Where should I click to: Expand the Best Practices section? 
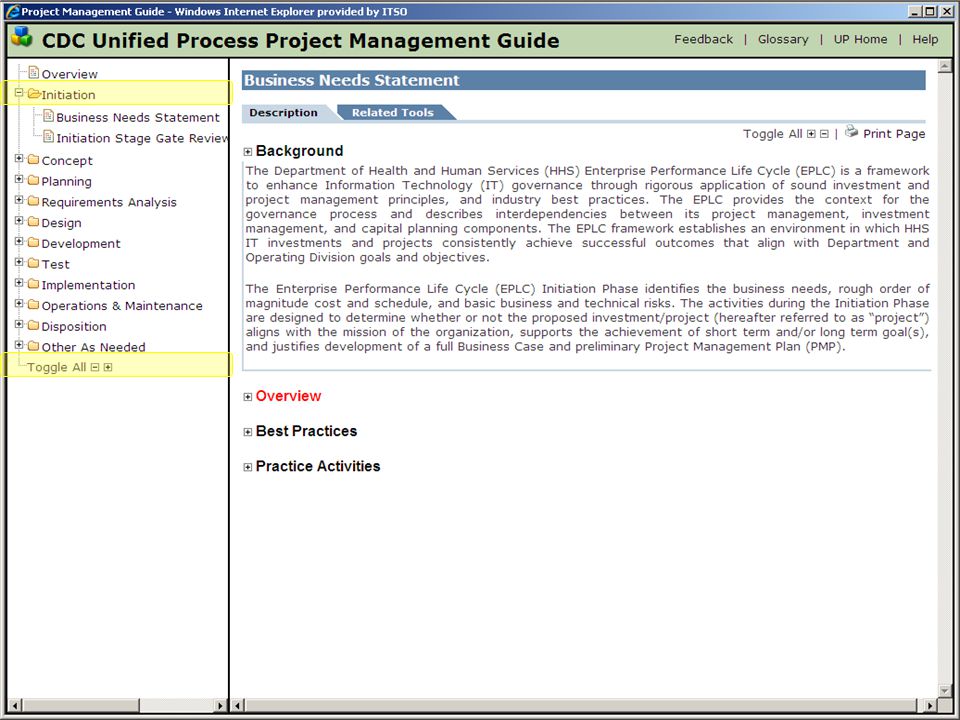248,432
